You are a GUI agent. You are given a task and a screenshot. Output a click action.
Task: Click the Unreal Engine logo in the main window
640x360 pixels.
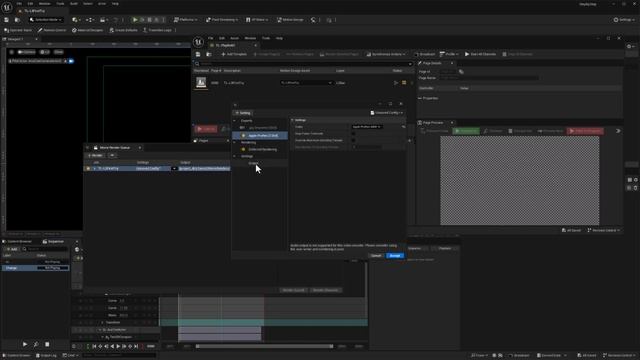coord(7,7)
